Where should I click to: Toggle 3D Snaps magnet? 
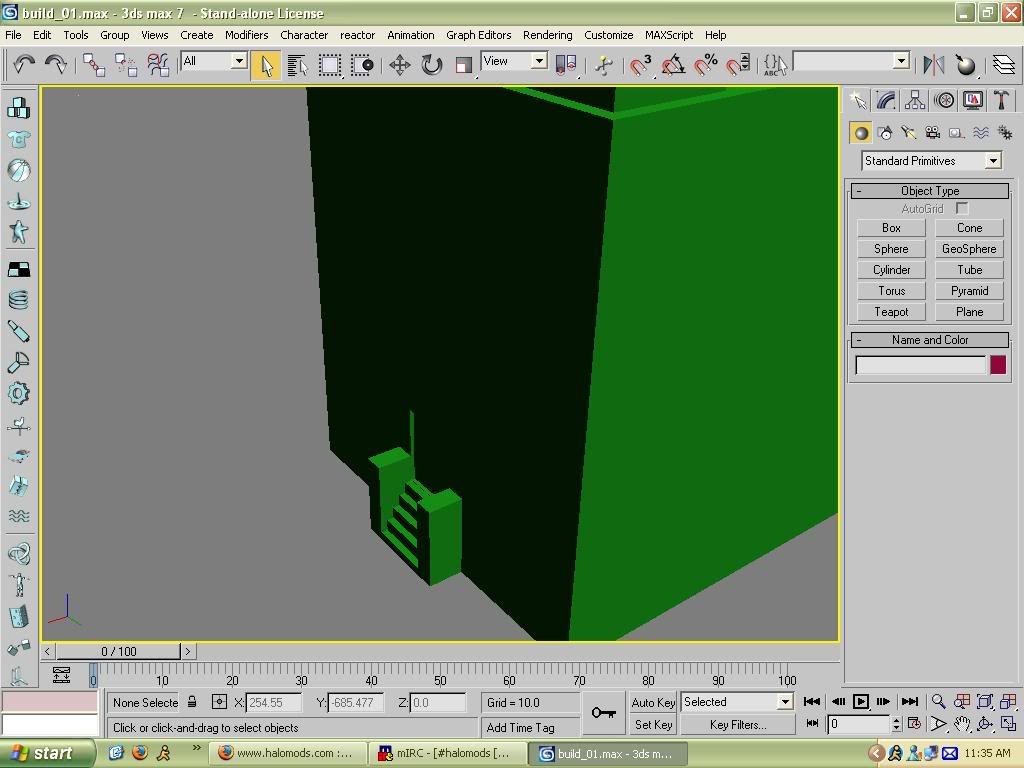[x=640, y=65]
